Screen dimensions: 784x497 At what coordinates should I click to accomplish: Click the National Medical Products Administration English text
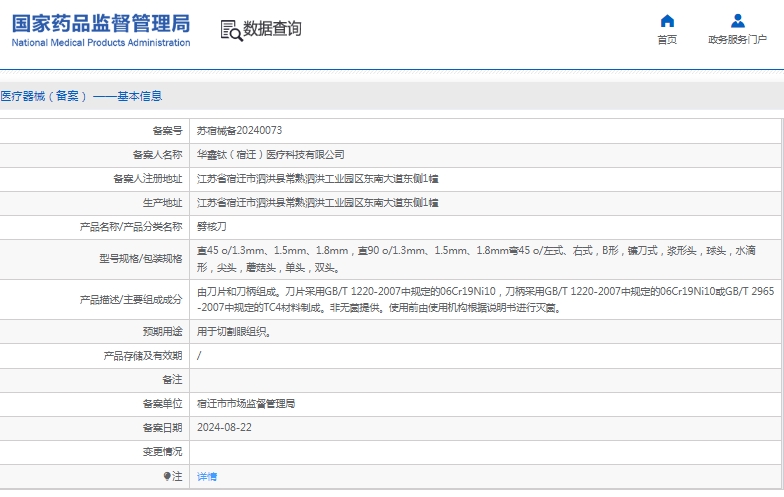(101, 43)
